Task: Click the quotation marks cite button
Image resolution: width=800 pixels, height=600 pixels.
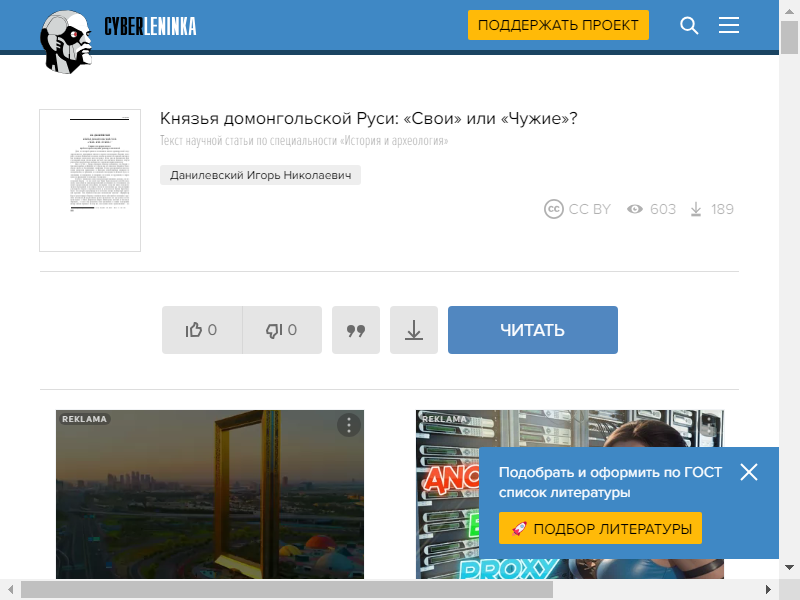Action: [x=356, y=330]
